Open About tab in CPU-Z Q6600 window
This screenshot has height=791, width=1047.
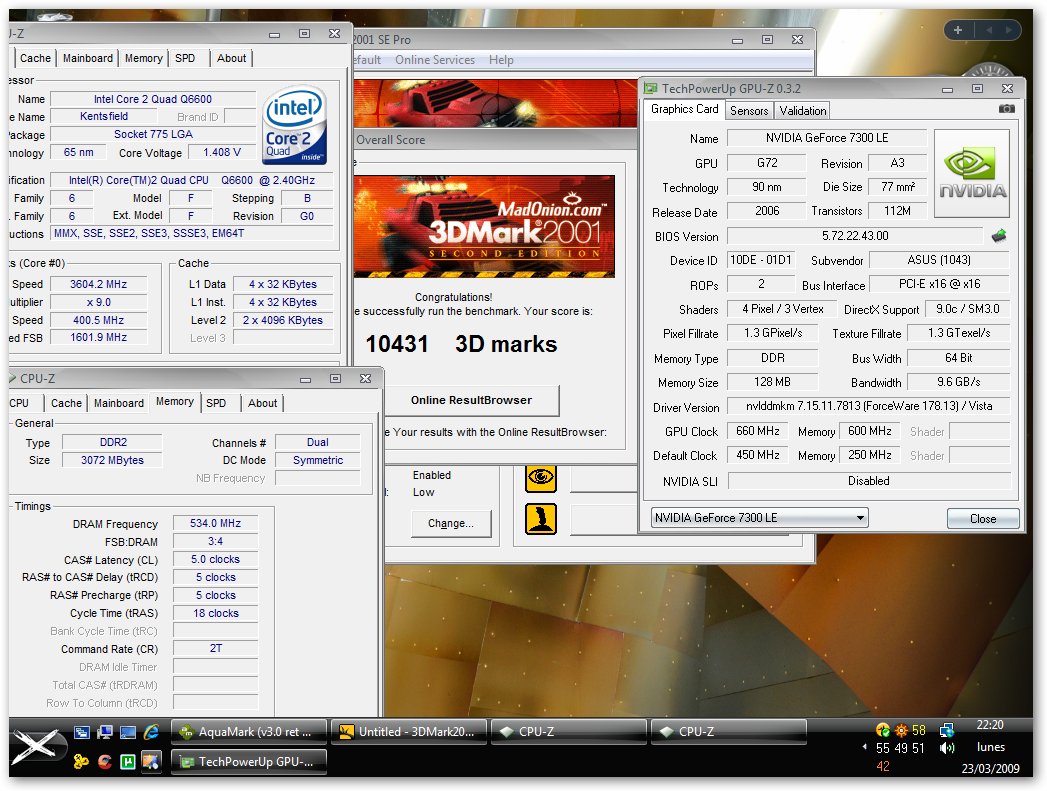[x=231, y=58]
